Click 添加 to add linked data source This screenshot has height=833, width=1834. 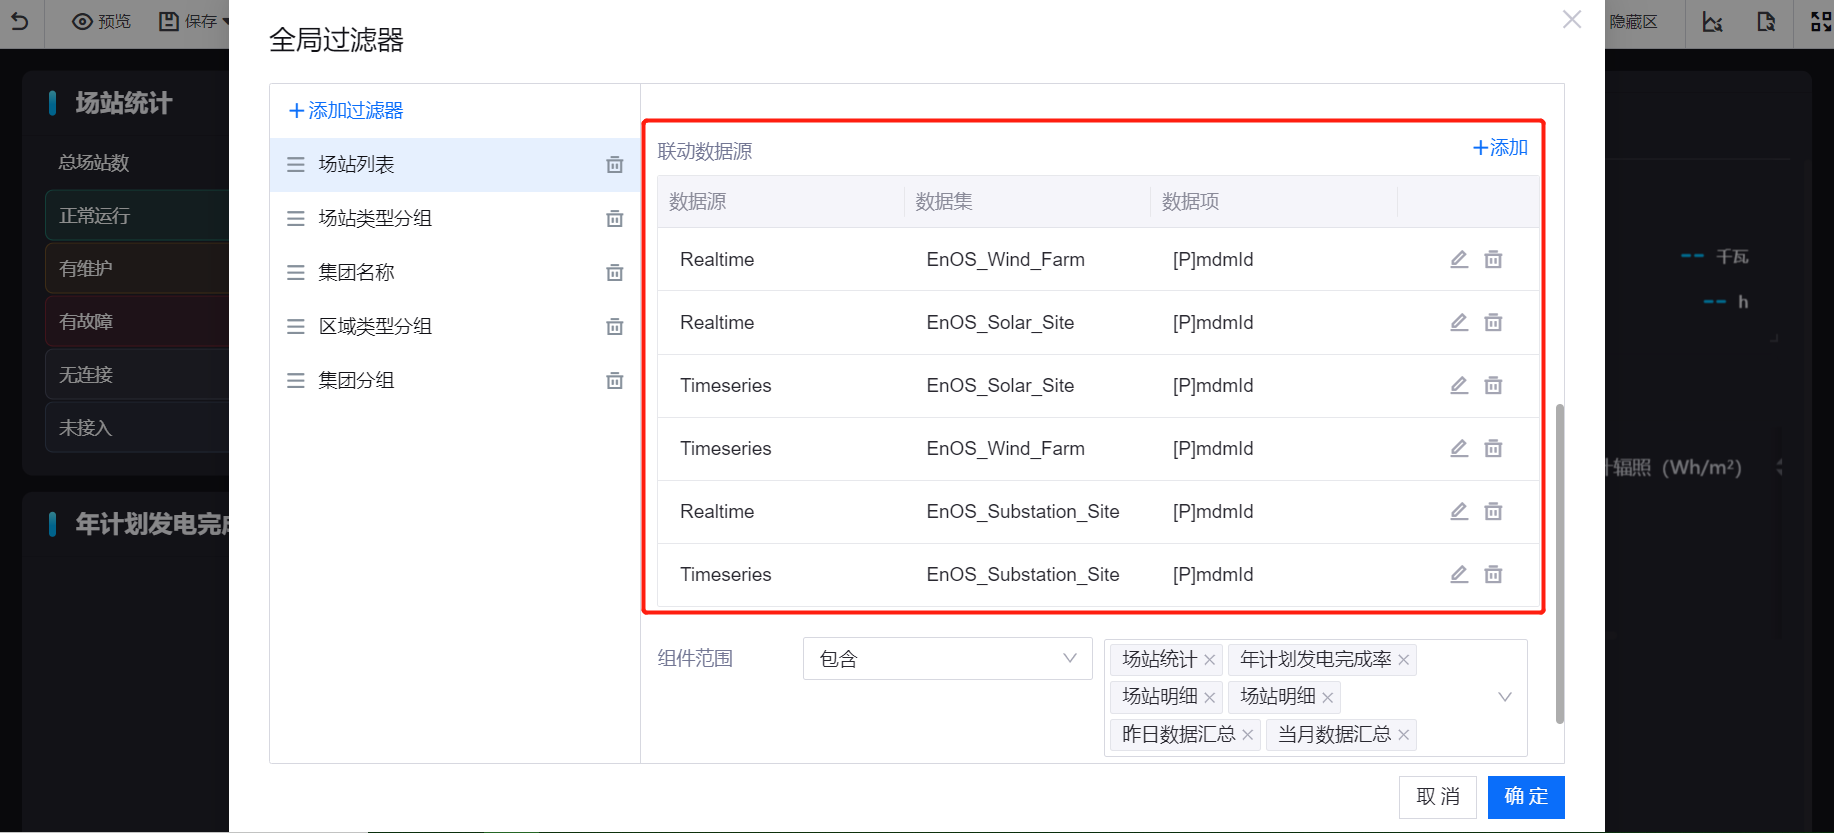pos(1500,148)
